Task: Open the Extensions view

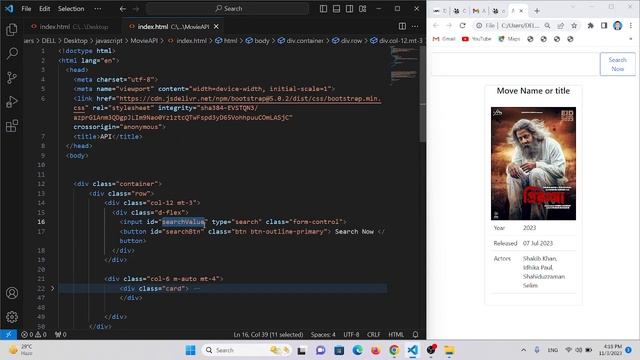Action: [x=12, y=126]
